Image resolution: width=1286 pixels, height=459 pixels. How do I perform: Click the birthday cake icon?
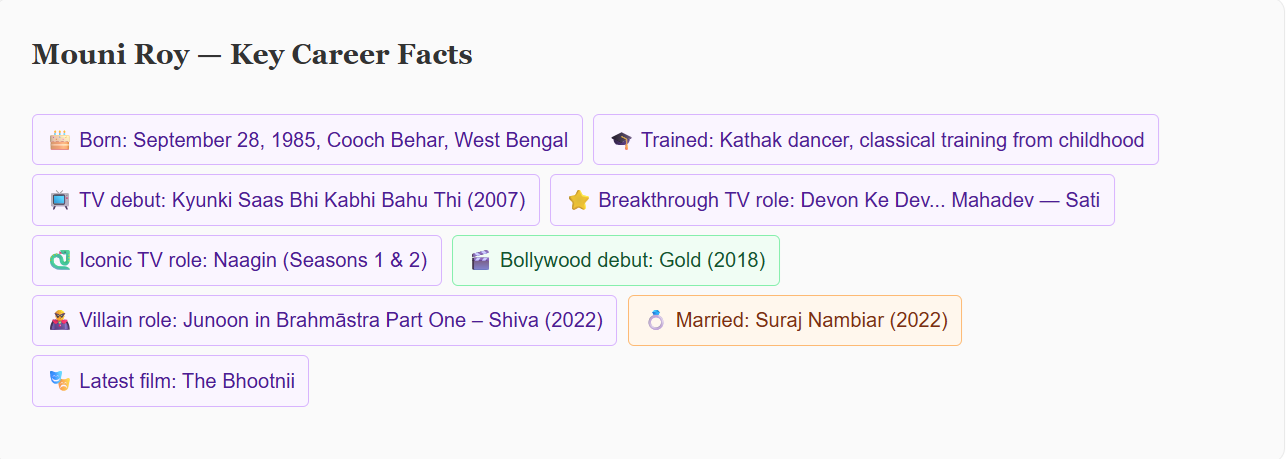60,140
